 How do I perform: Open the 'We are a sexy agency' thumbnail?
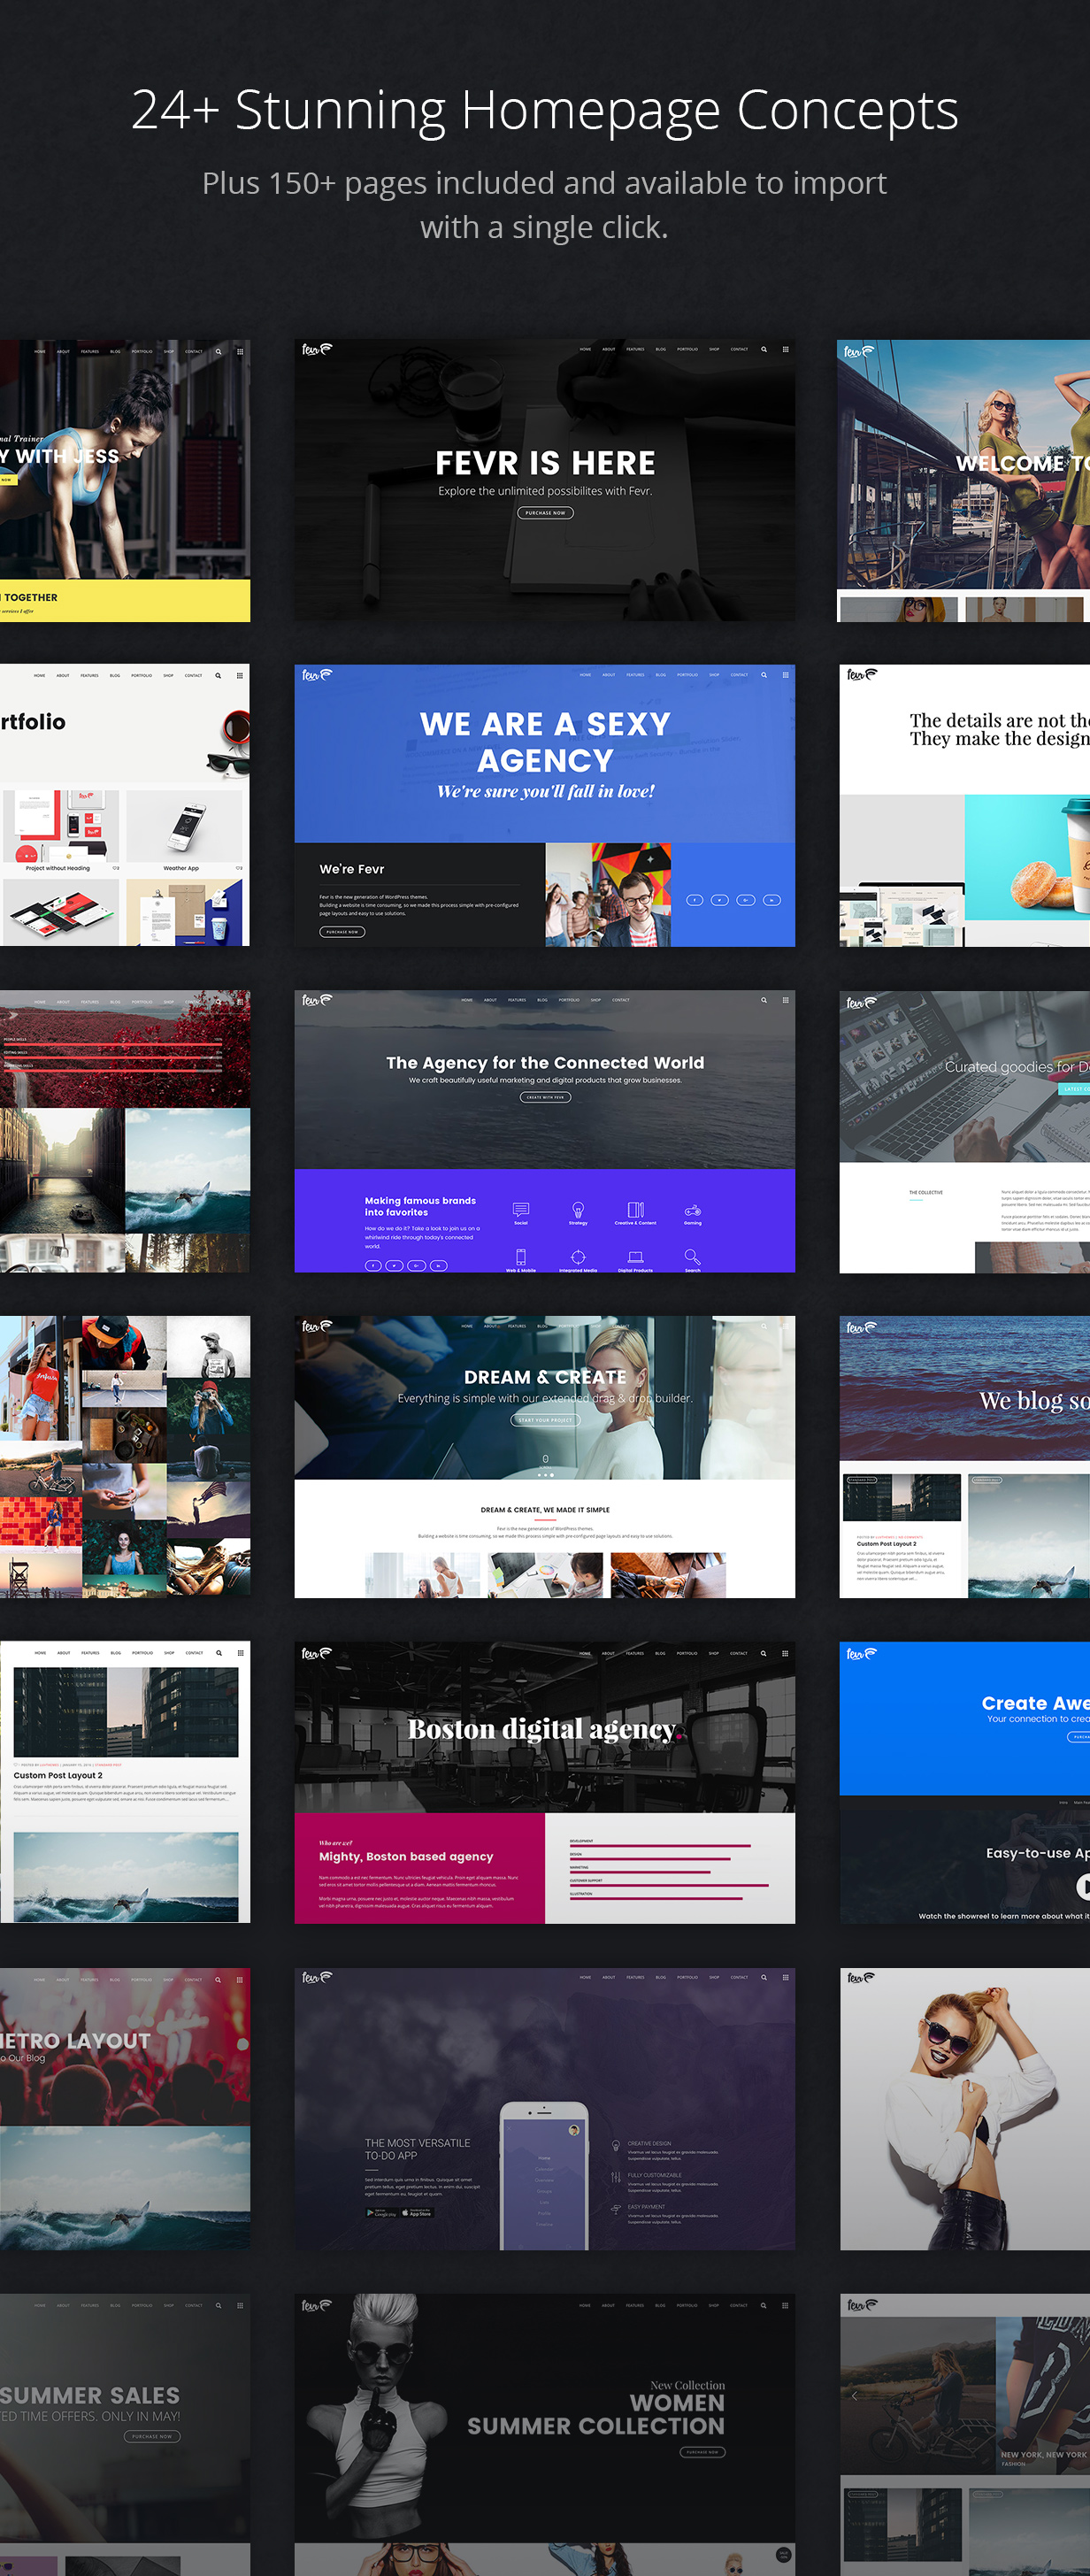545,805
